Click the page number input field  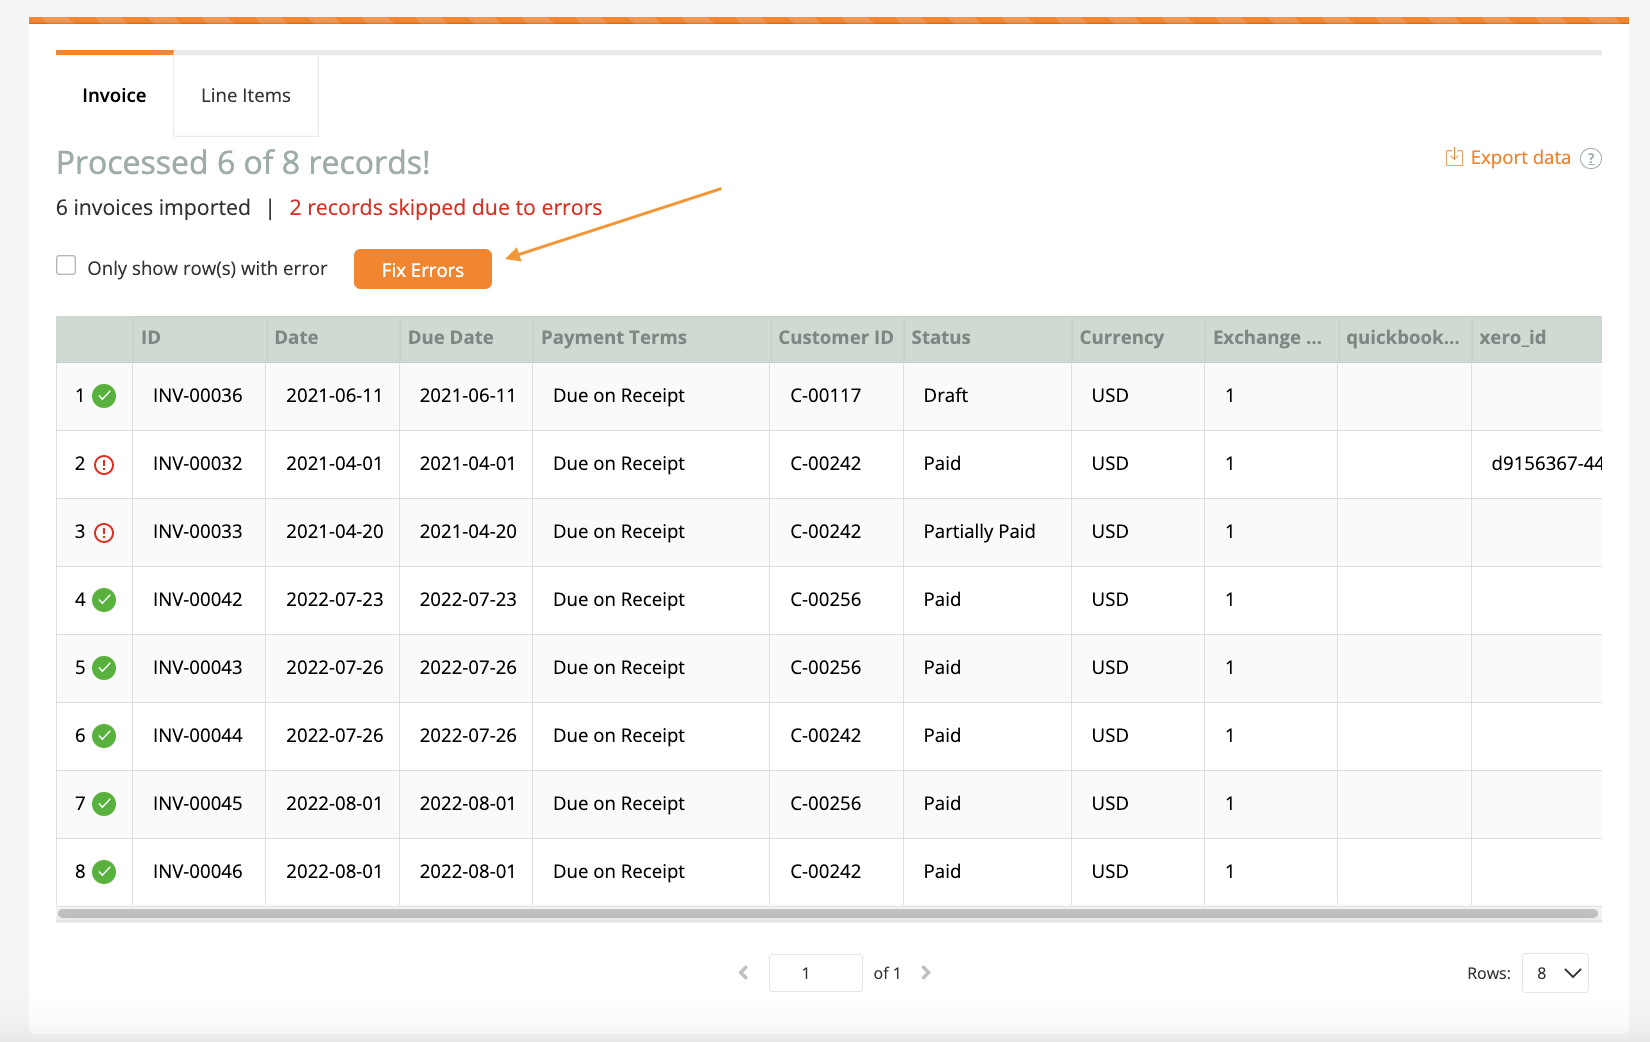pyautogui.click(x=815, y=973)
